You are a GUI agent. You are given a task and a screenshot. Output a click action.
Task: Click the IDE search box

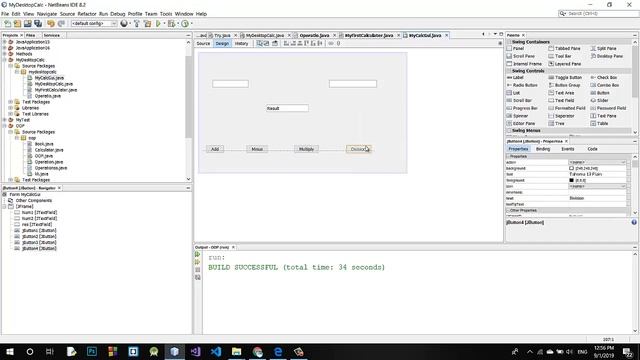tap(599, 13)
